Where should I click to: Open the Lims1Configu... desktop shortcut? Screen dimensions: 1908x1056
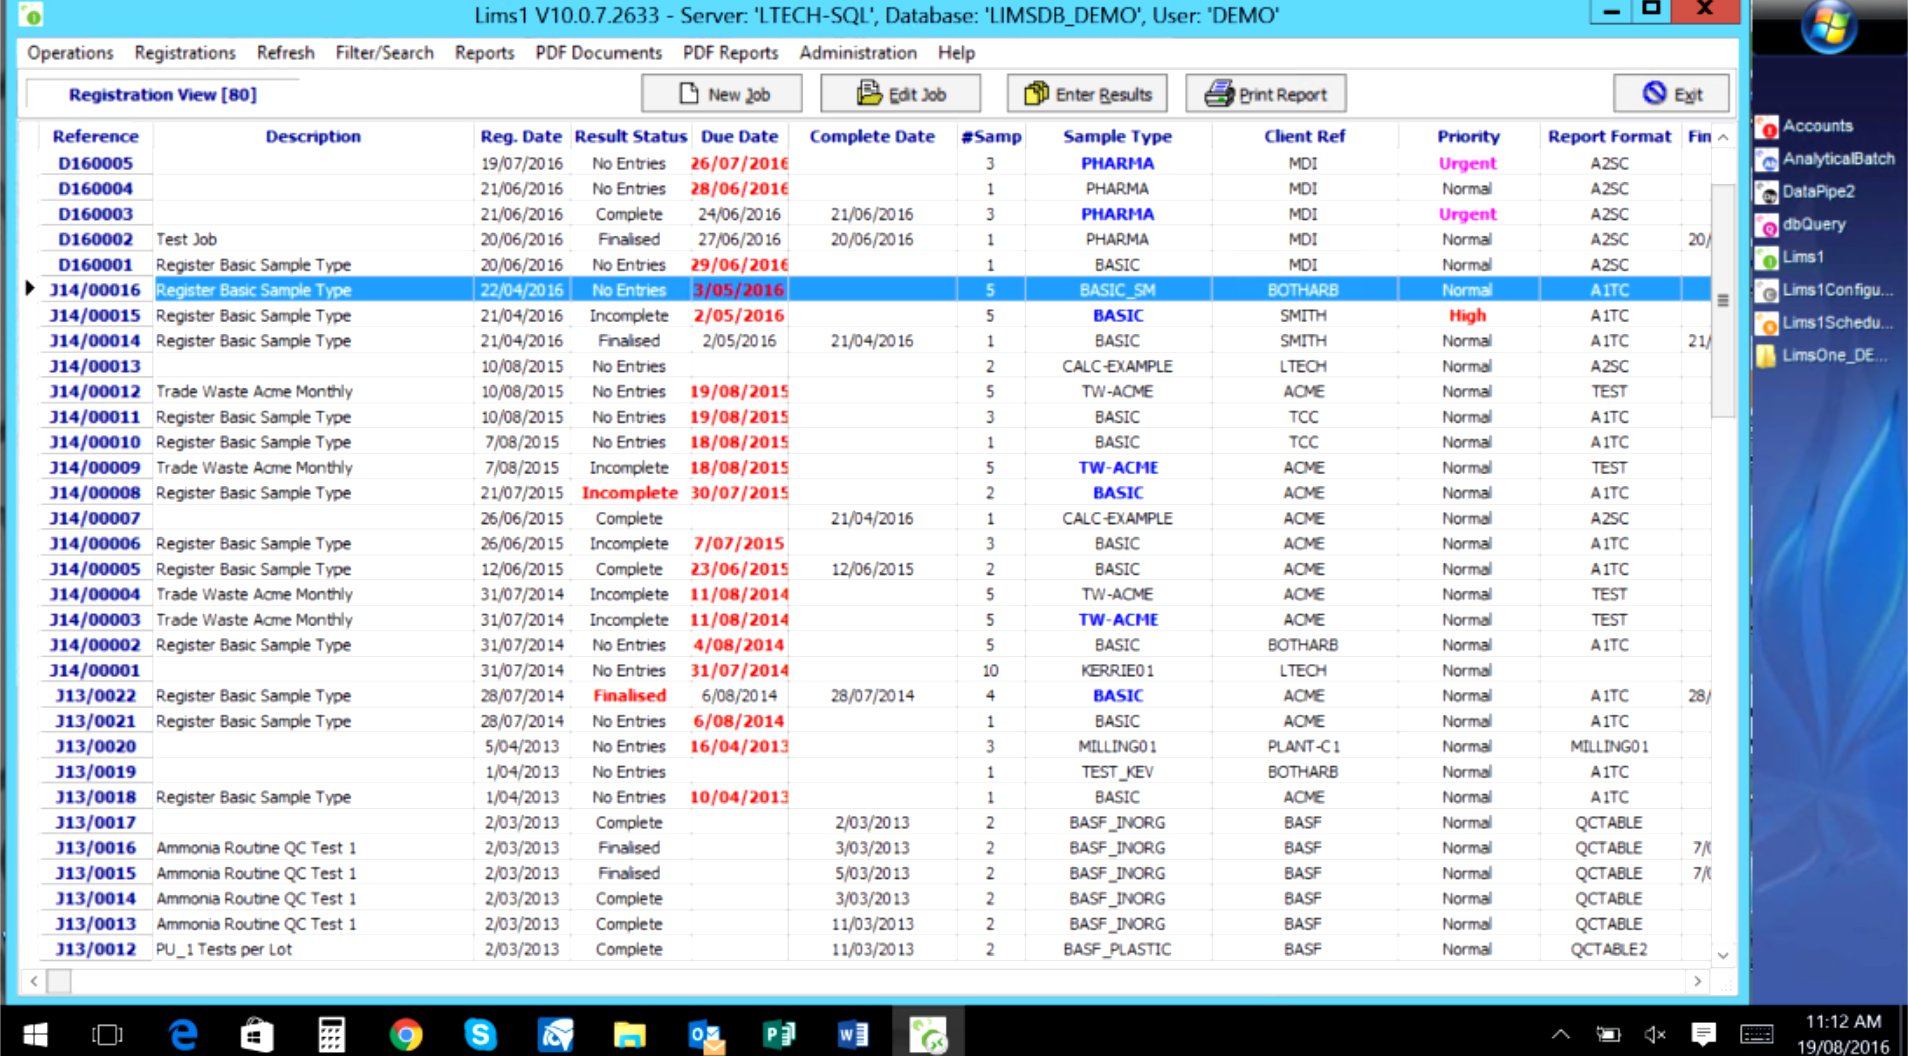coord(1825,291)
